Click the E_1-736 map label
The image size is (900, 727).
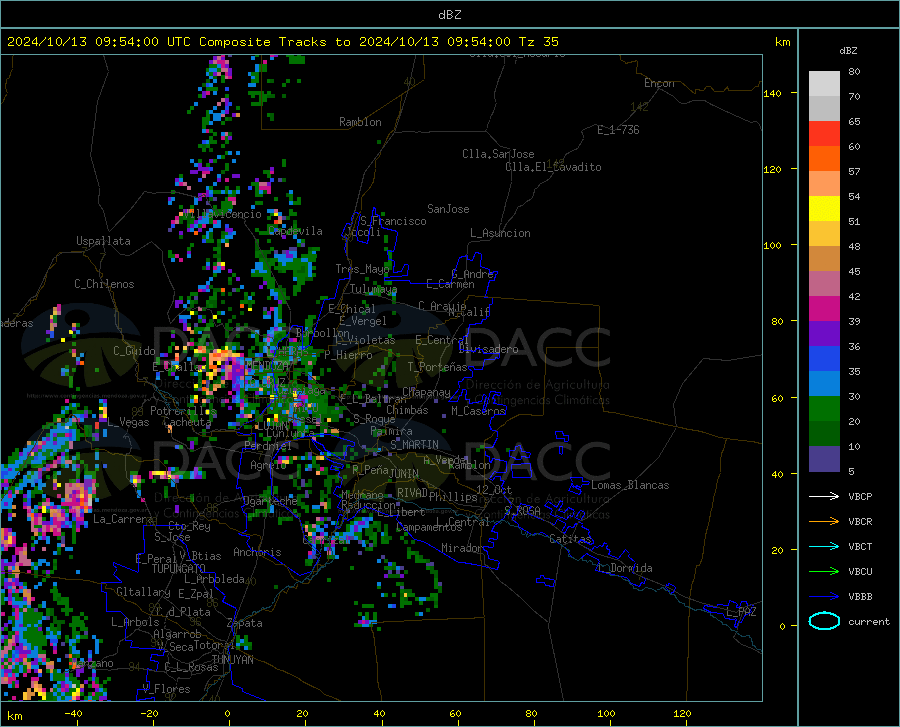[618, 130]
